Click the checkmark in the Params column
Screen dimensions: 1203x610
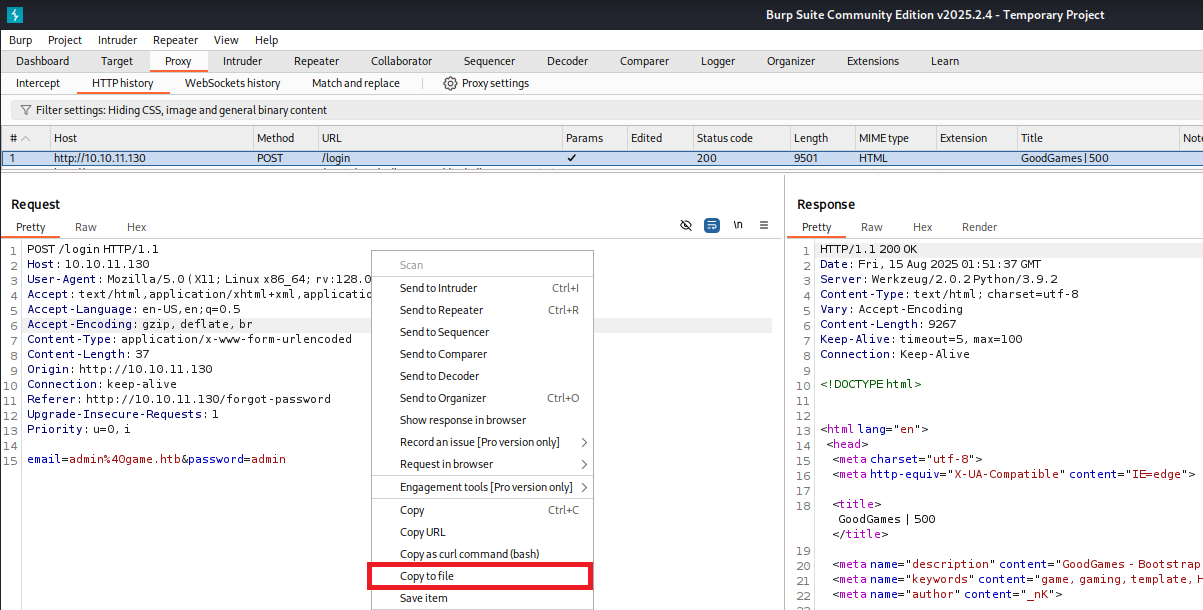(x=571, y=158)
